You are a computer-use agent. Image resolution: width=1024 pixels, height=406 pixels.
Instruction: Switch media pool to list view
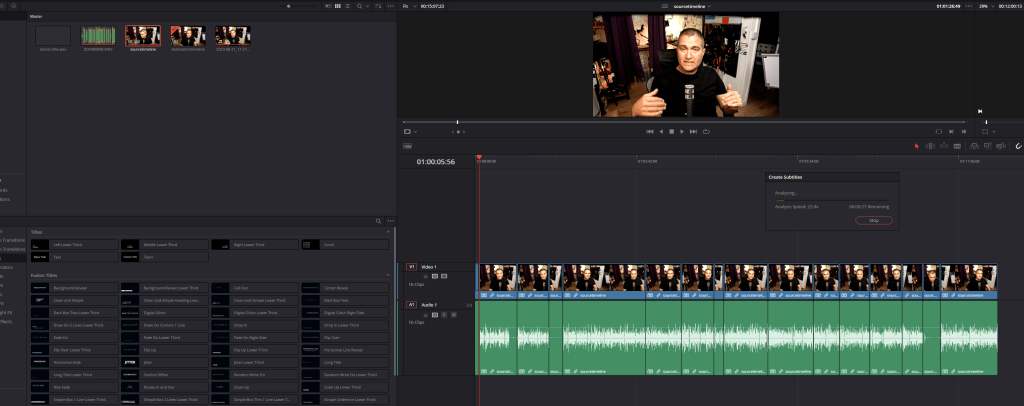[x=347, y=6]
